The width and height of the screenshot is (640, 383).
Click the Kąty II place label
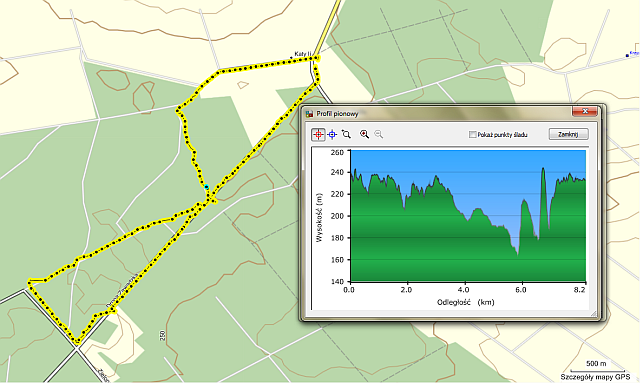[303, 54]
